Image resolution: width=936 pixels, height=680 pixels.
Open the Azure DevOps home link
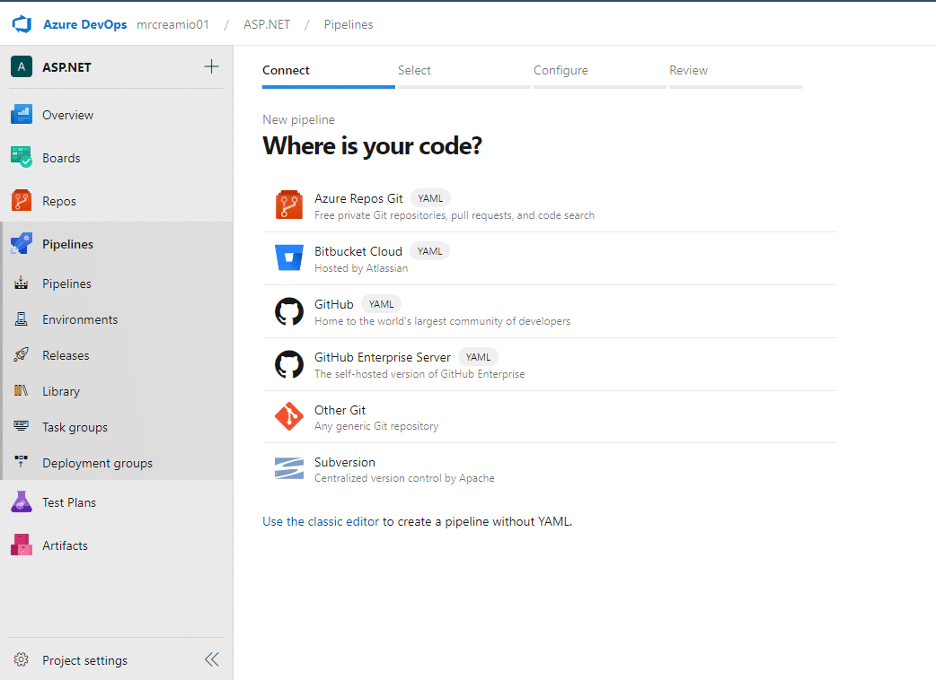coord(85,24)
